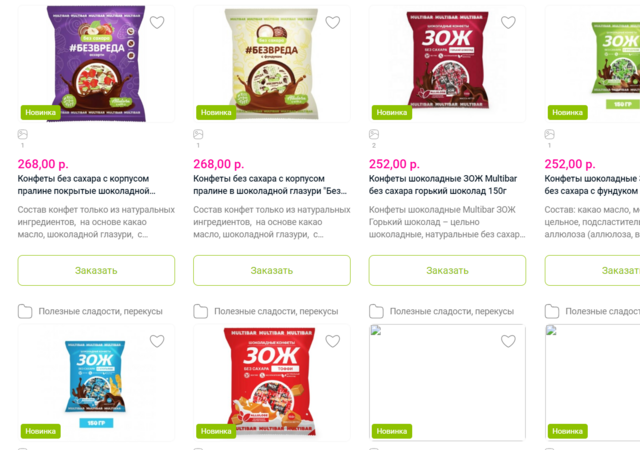Open title 'Конфеты шоколадные ЗОЖ Multibar без сахара горький шоколад'
This screenshot has width=640, height=450.
[443, 185]
